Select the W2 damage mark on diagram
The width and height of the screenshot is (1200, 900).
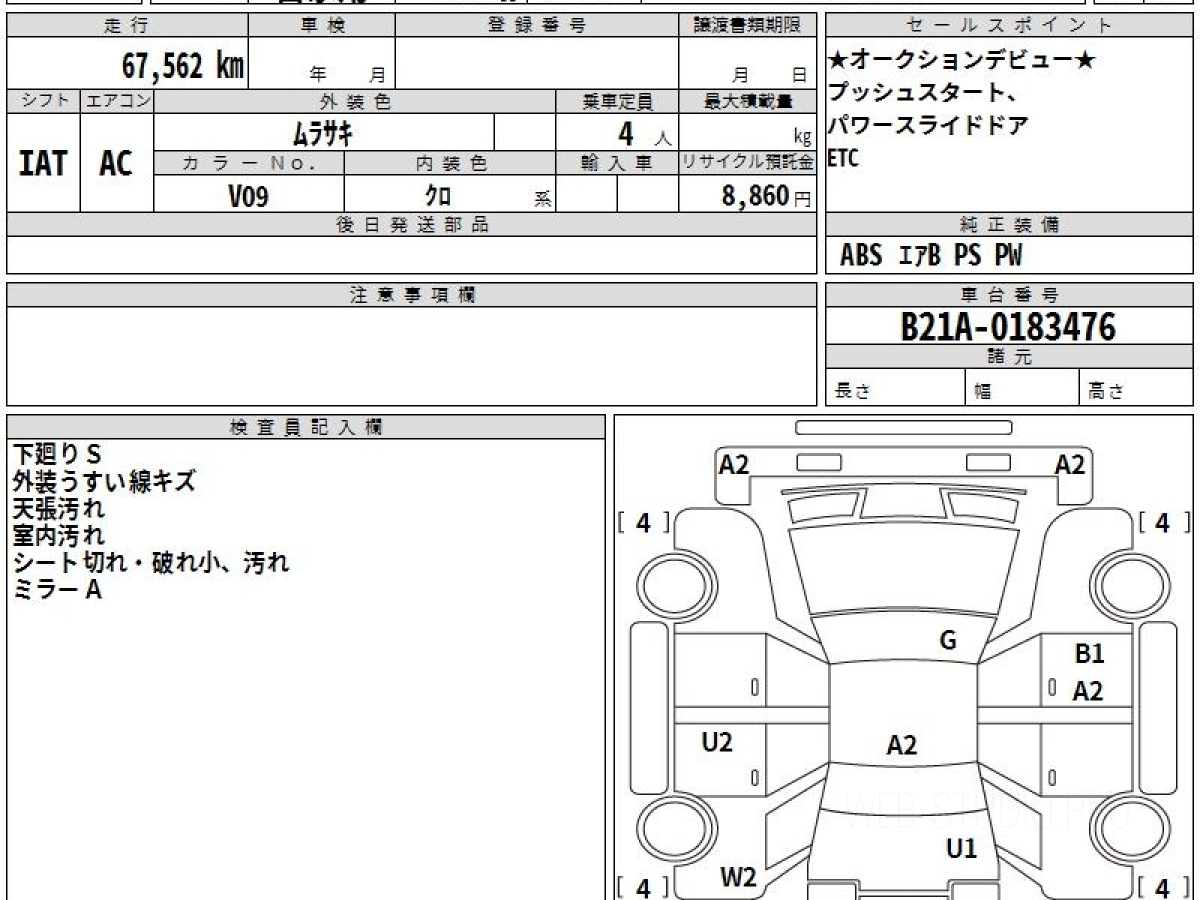pyautogui.click(x=738, y=878)
